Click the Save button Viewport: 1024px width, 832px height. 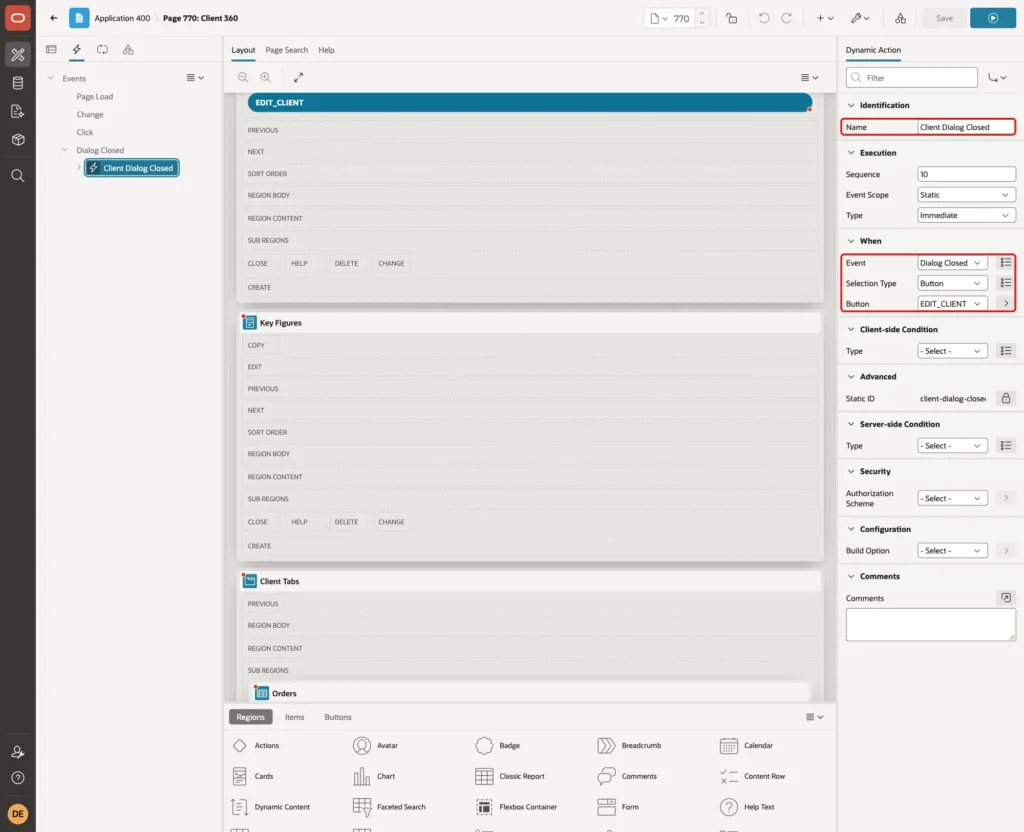(x=944, y=18)
